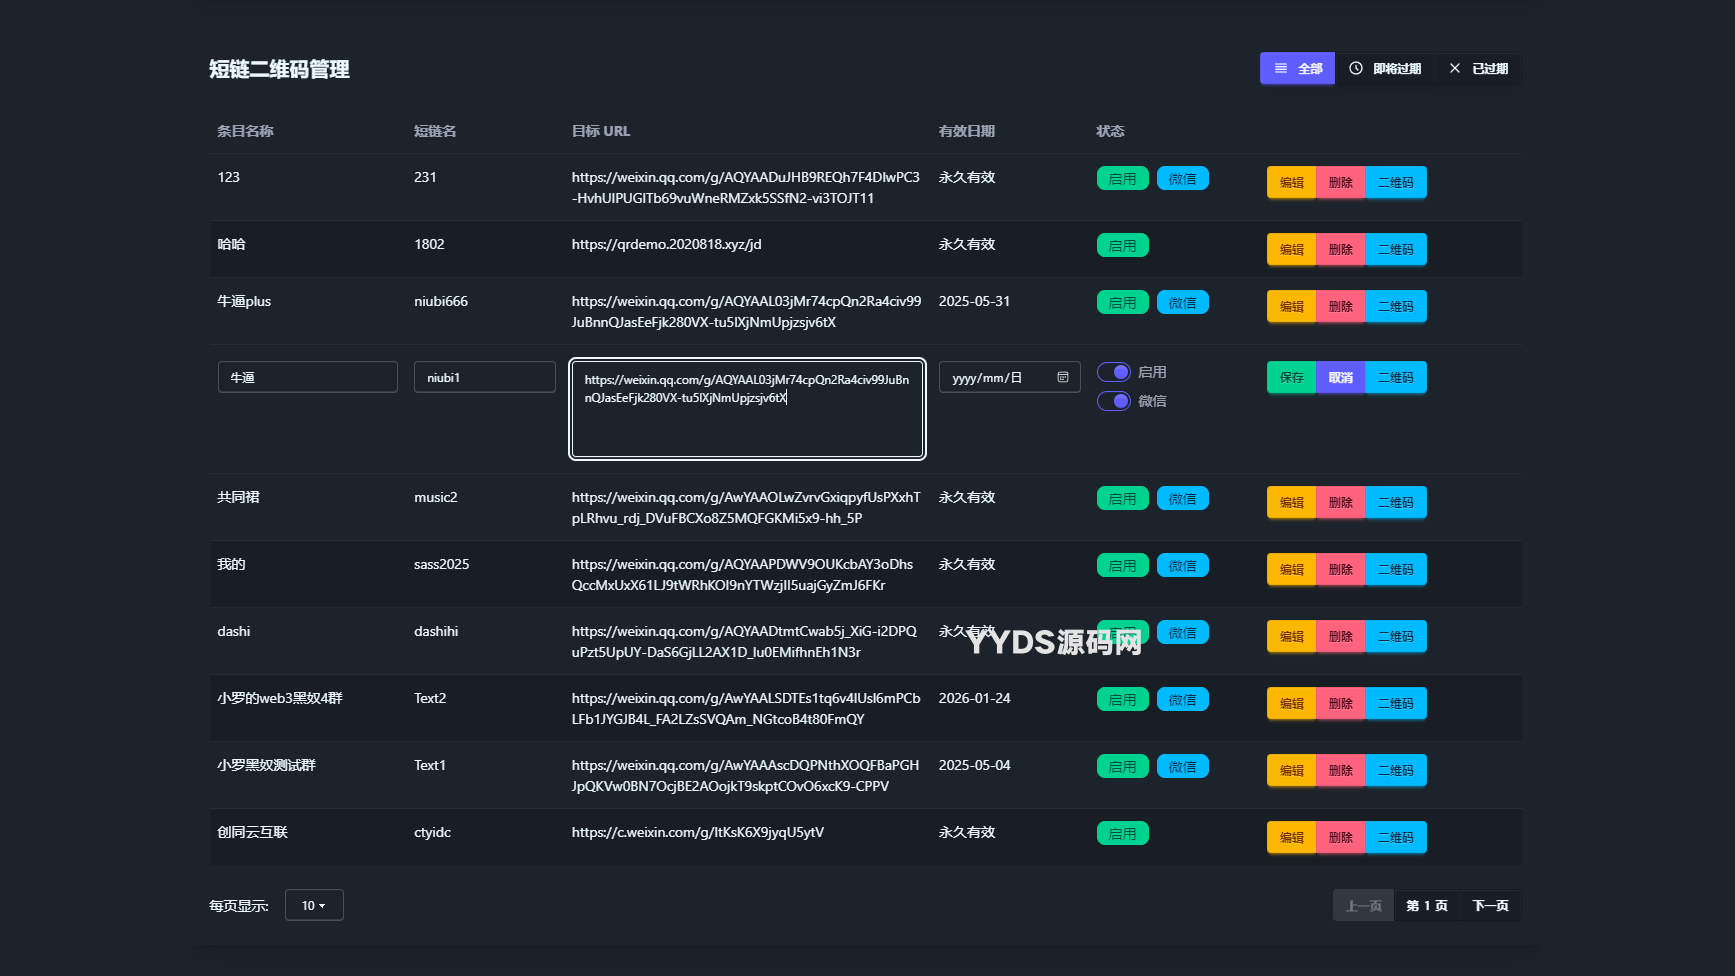Go to next page with 下一页
Viewport: 1735px width, 976px height.
[1490, 905]
